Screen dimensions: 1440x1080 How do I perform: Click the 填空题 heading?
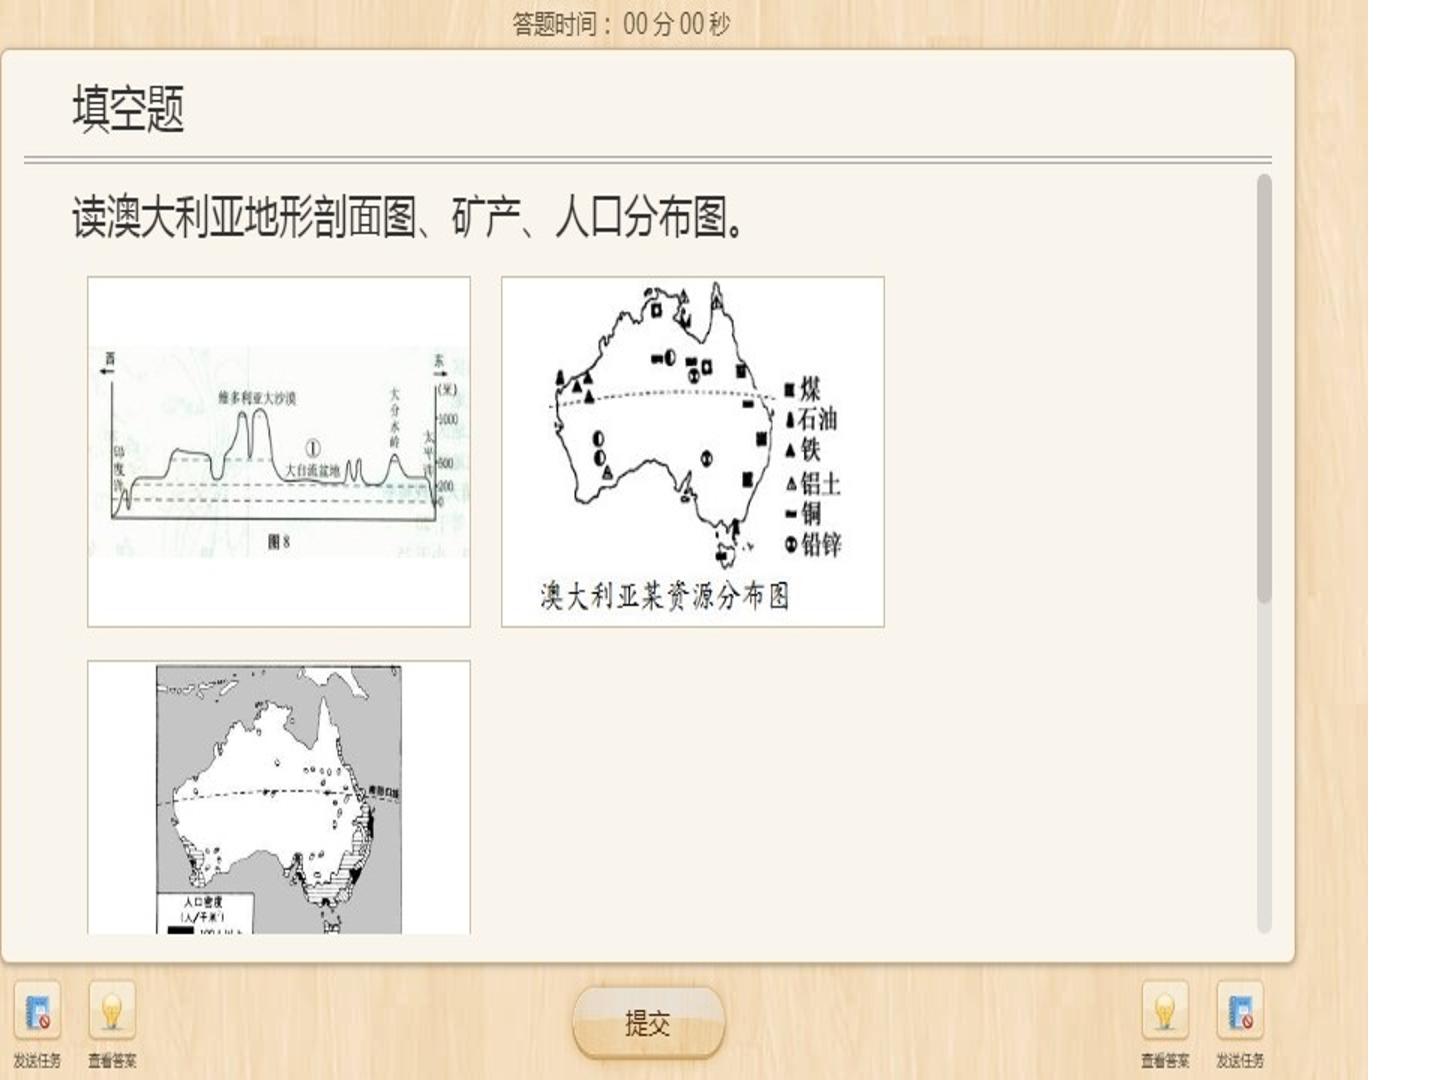128,109
